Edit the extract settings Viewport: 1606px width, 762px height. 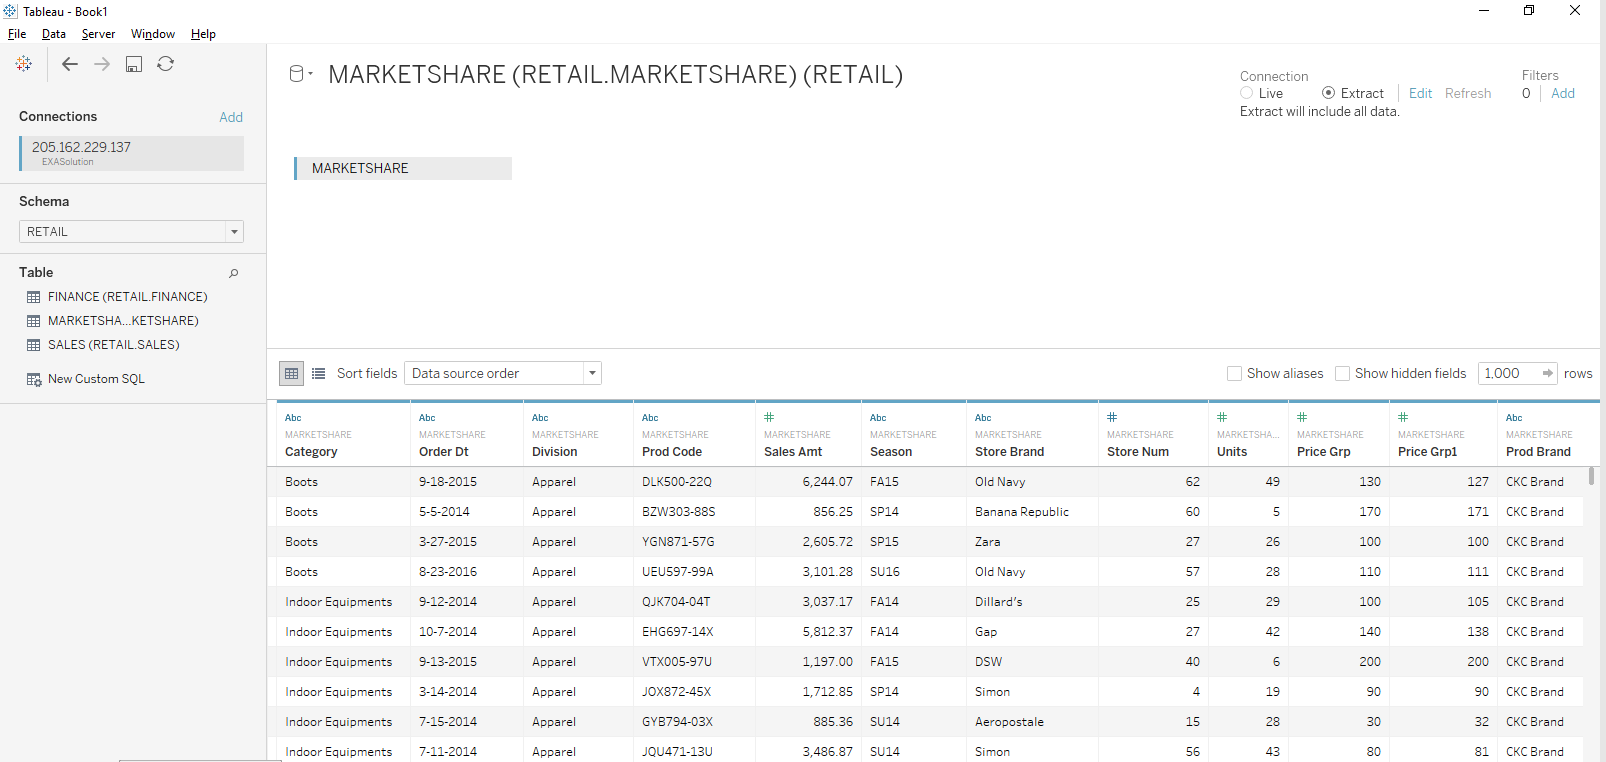[x=1420, y=93]
